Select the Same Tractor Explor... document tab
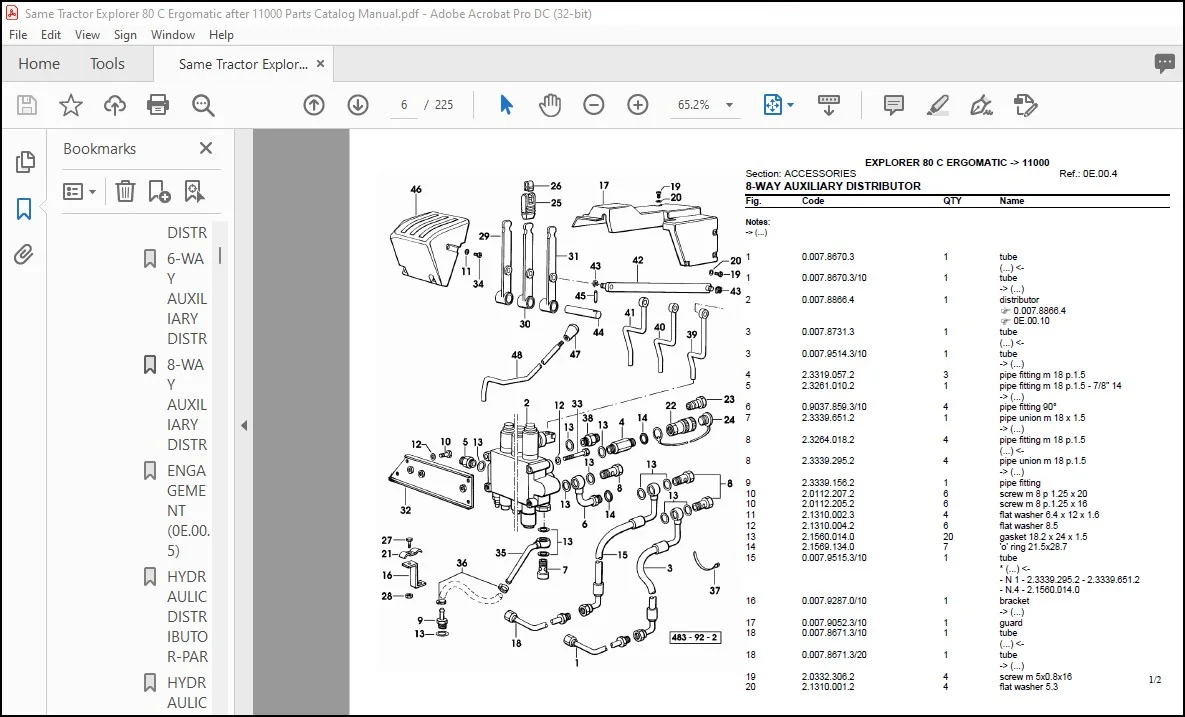 [x=243, y=64]
